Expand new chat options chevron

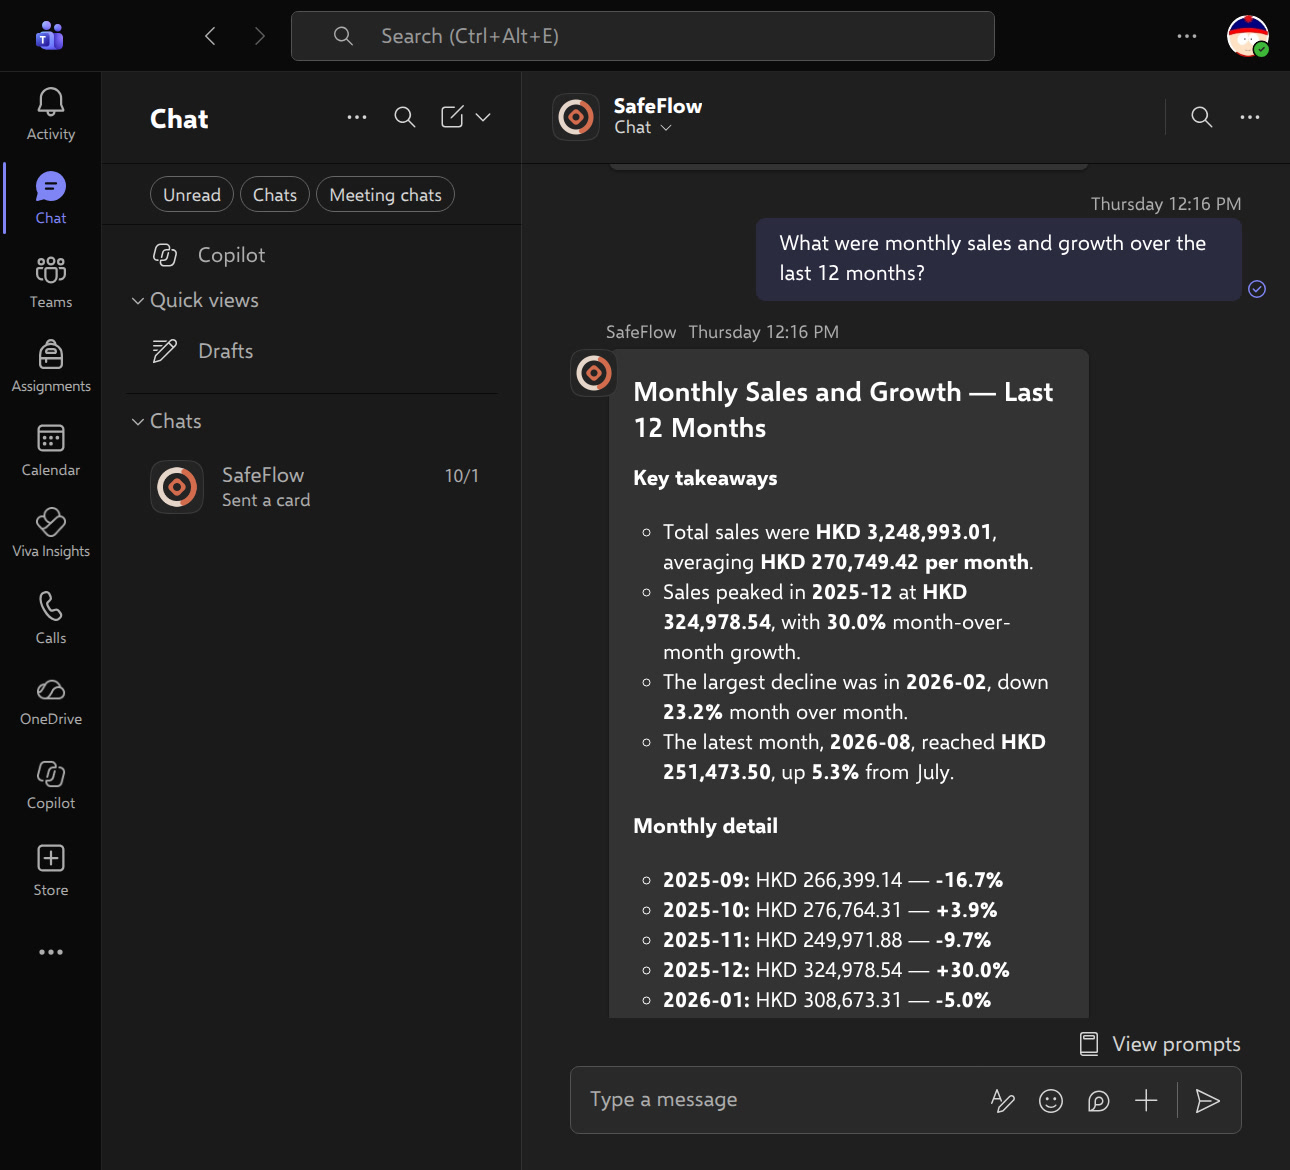click(x=483, y=117)
